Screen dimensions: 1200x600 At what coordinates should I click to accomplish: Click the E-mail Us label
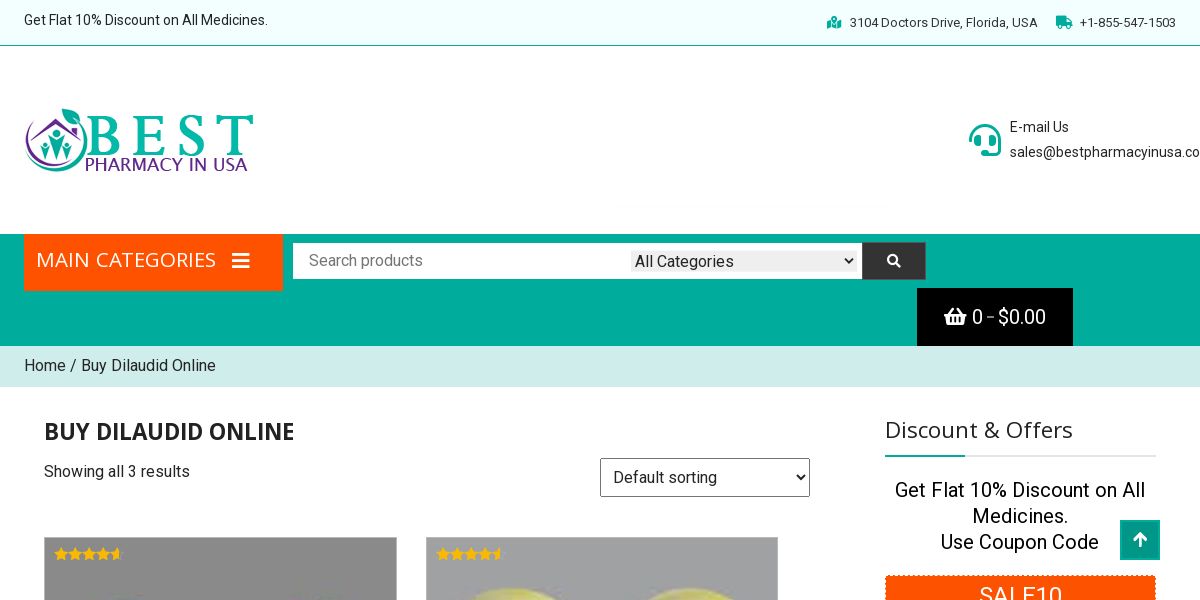[1039, 127]
